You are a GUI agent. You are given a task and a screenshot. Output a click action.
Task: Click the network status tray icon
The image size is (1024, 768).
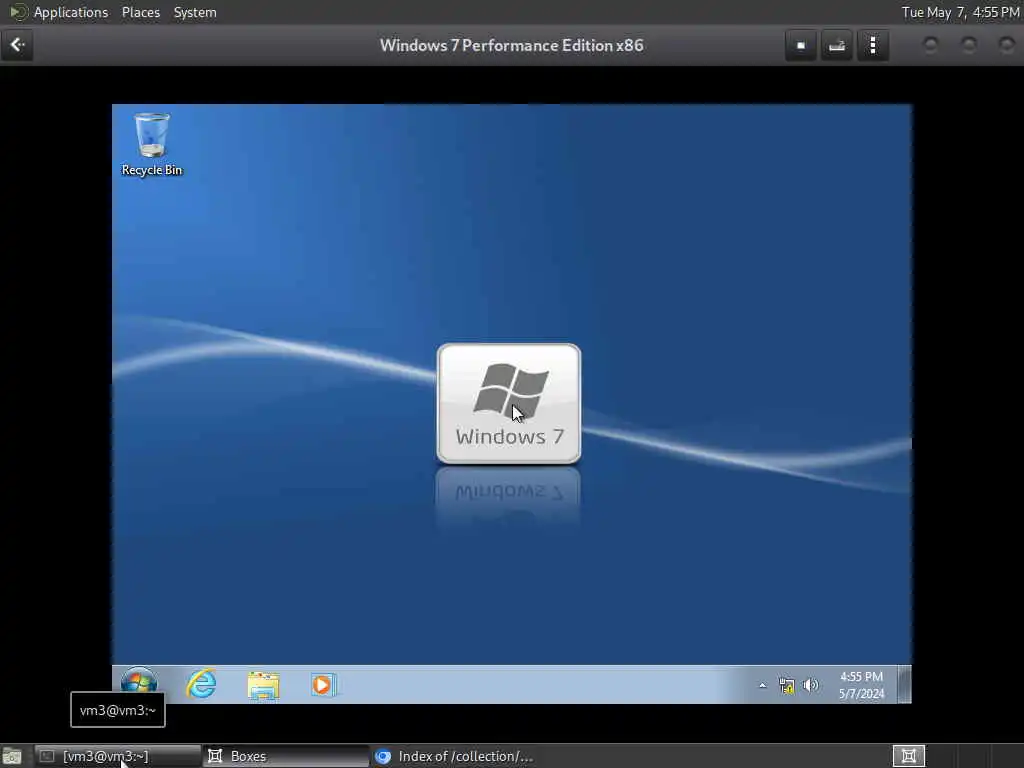[x=786, y=685]
